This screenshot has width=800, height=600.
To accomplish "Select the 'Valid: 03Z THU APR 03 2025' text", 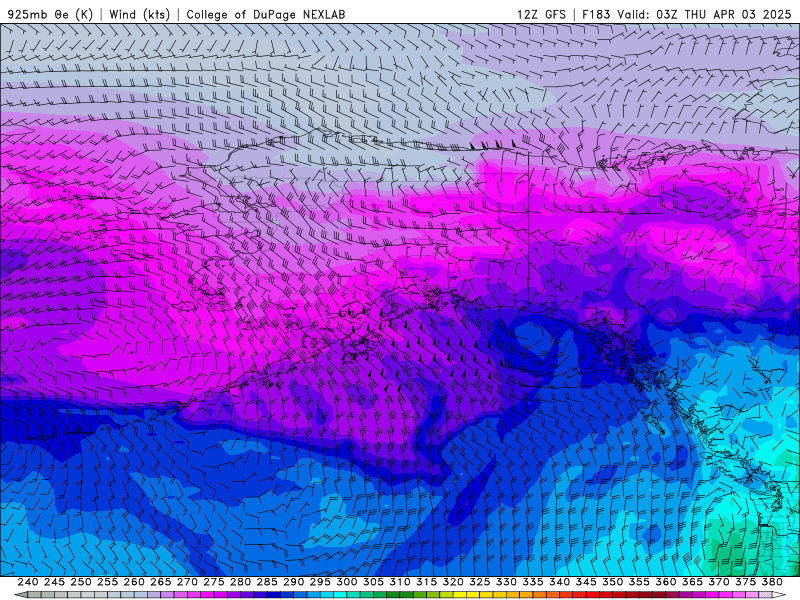I will (x=704, y=14).
